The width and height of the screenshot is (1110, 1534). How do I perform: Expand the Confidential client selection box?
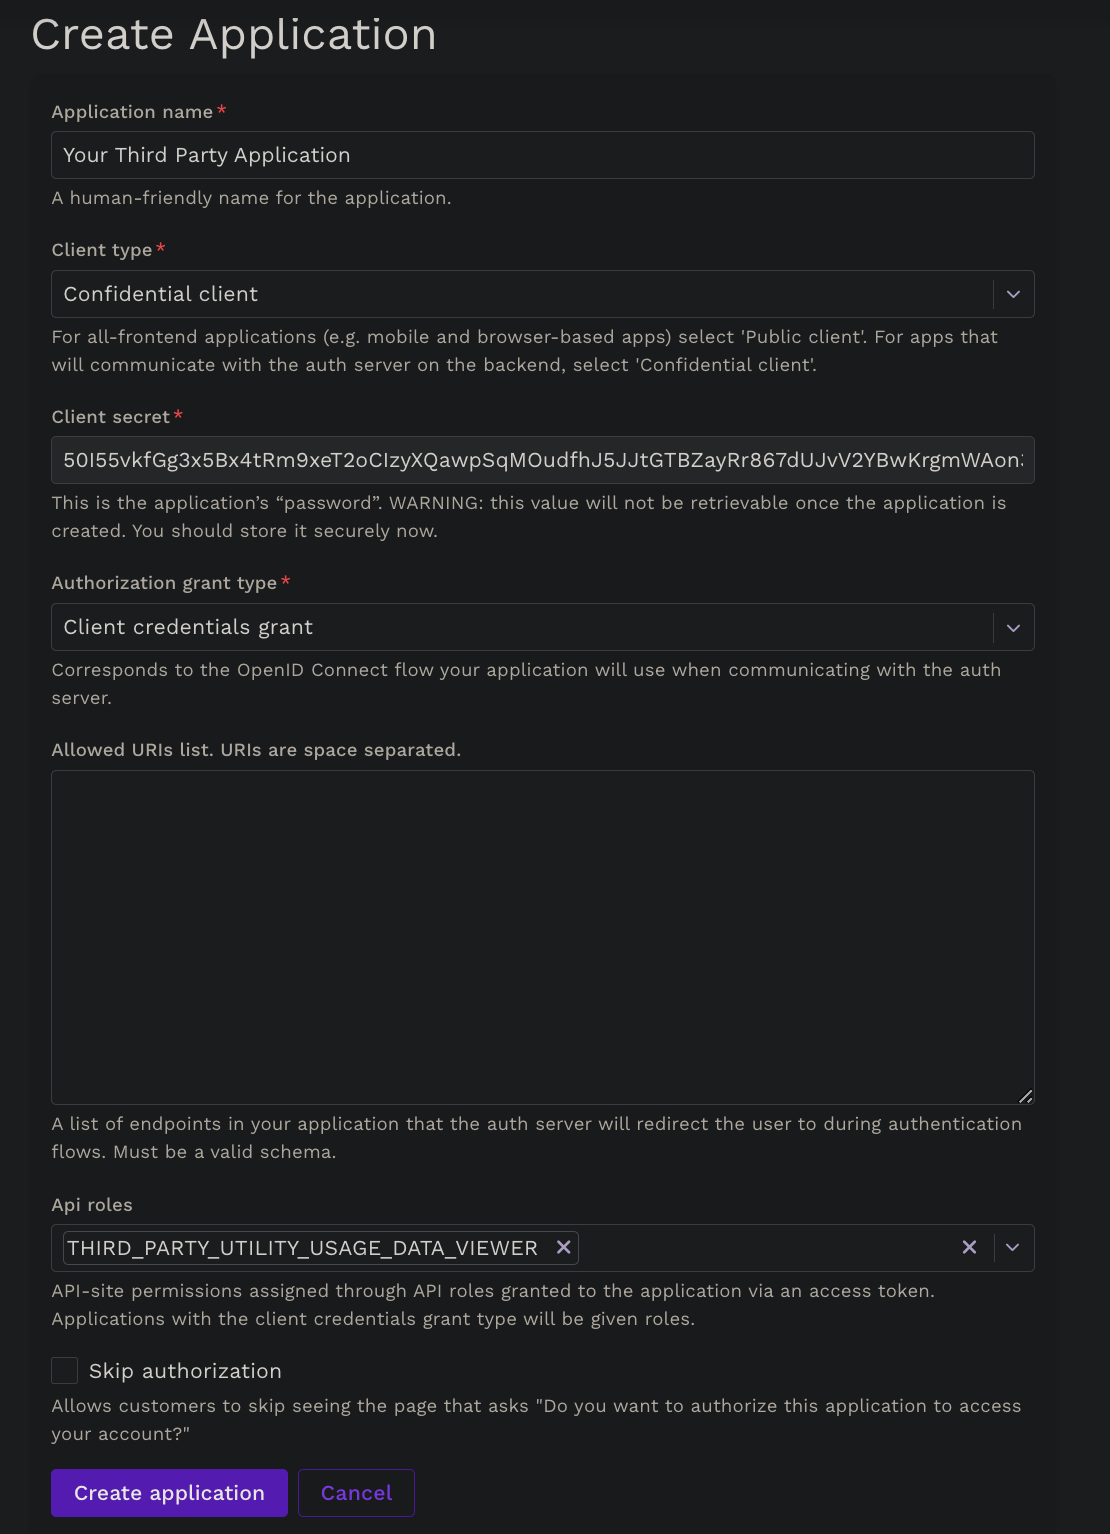click(x=520, y=294)
